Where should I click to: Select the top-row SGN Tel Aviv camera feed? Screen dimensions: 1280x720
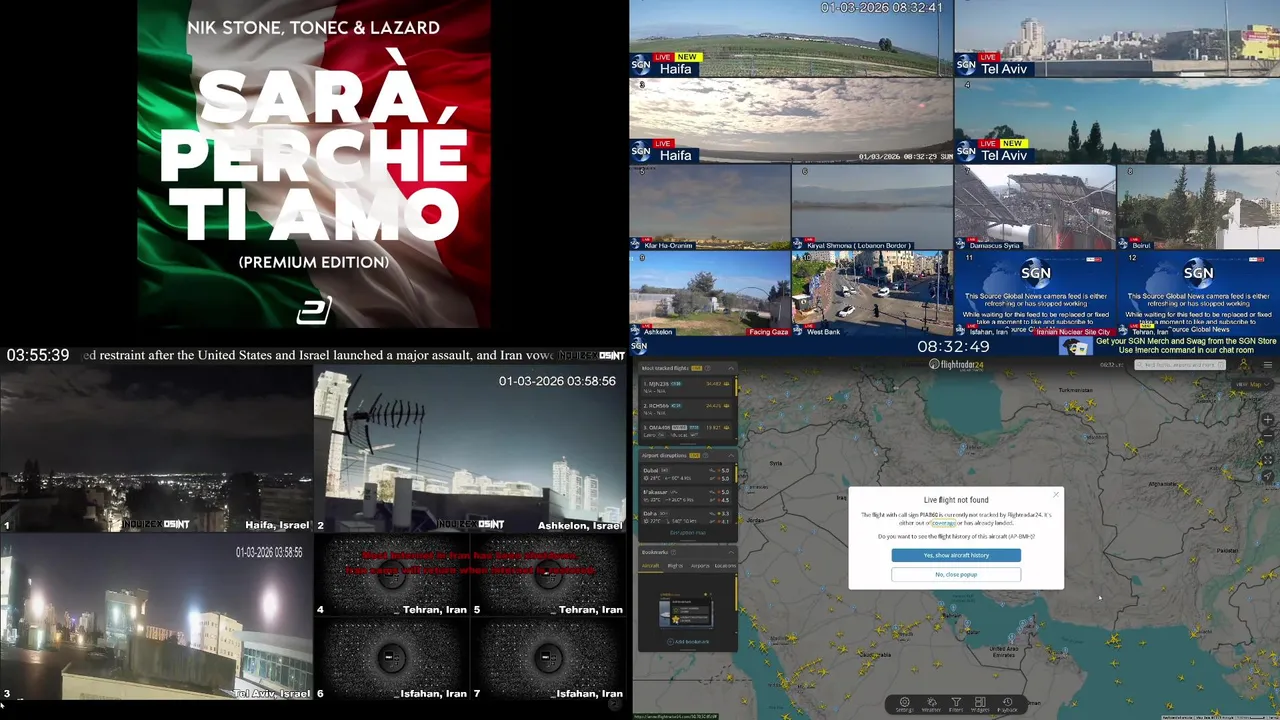pyautogui.click(x=1117, y=38)
